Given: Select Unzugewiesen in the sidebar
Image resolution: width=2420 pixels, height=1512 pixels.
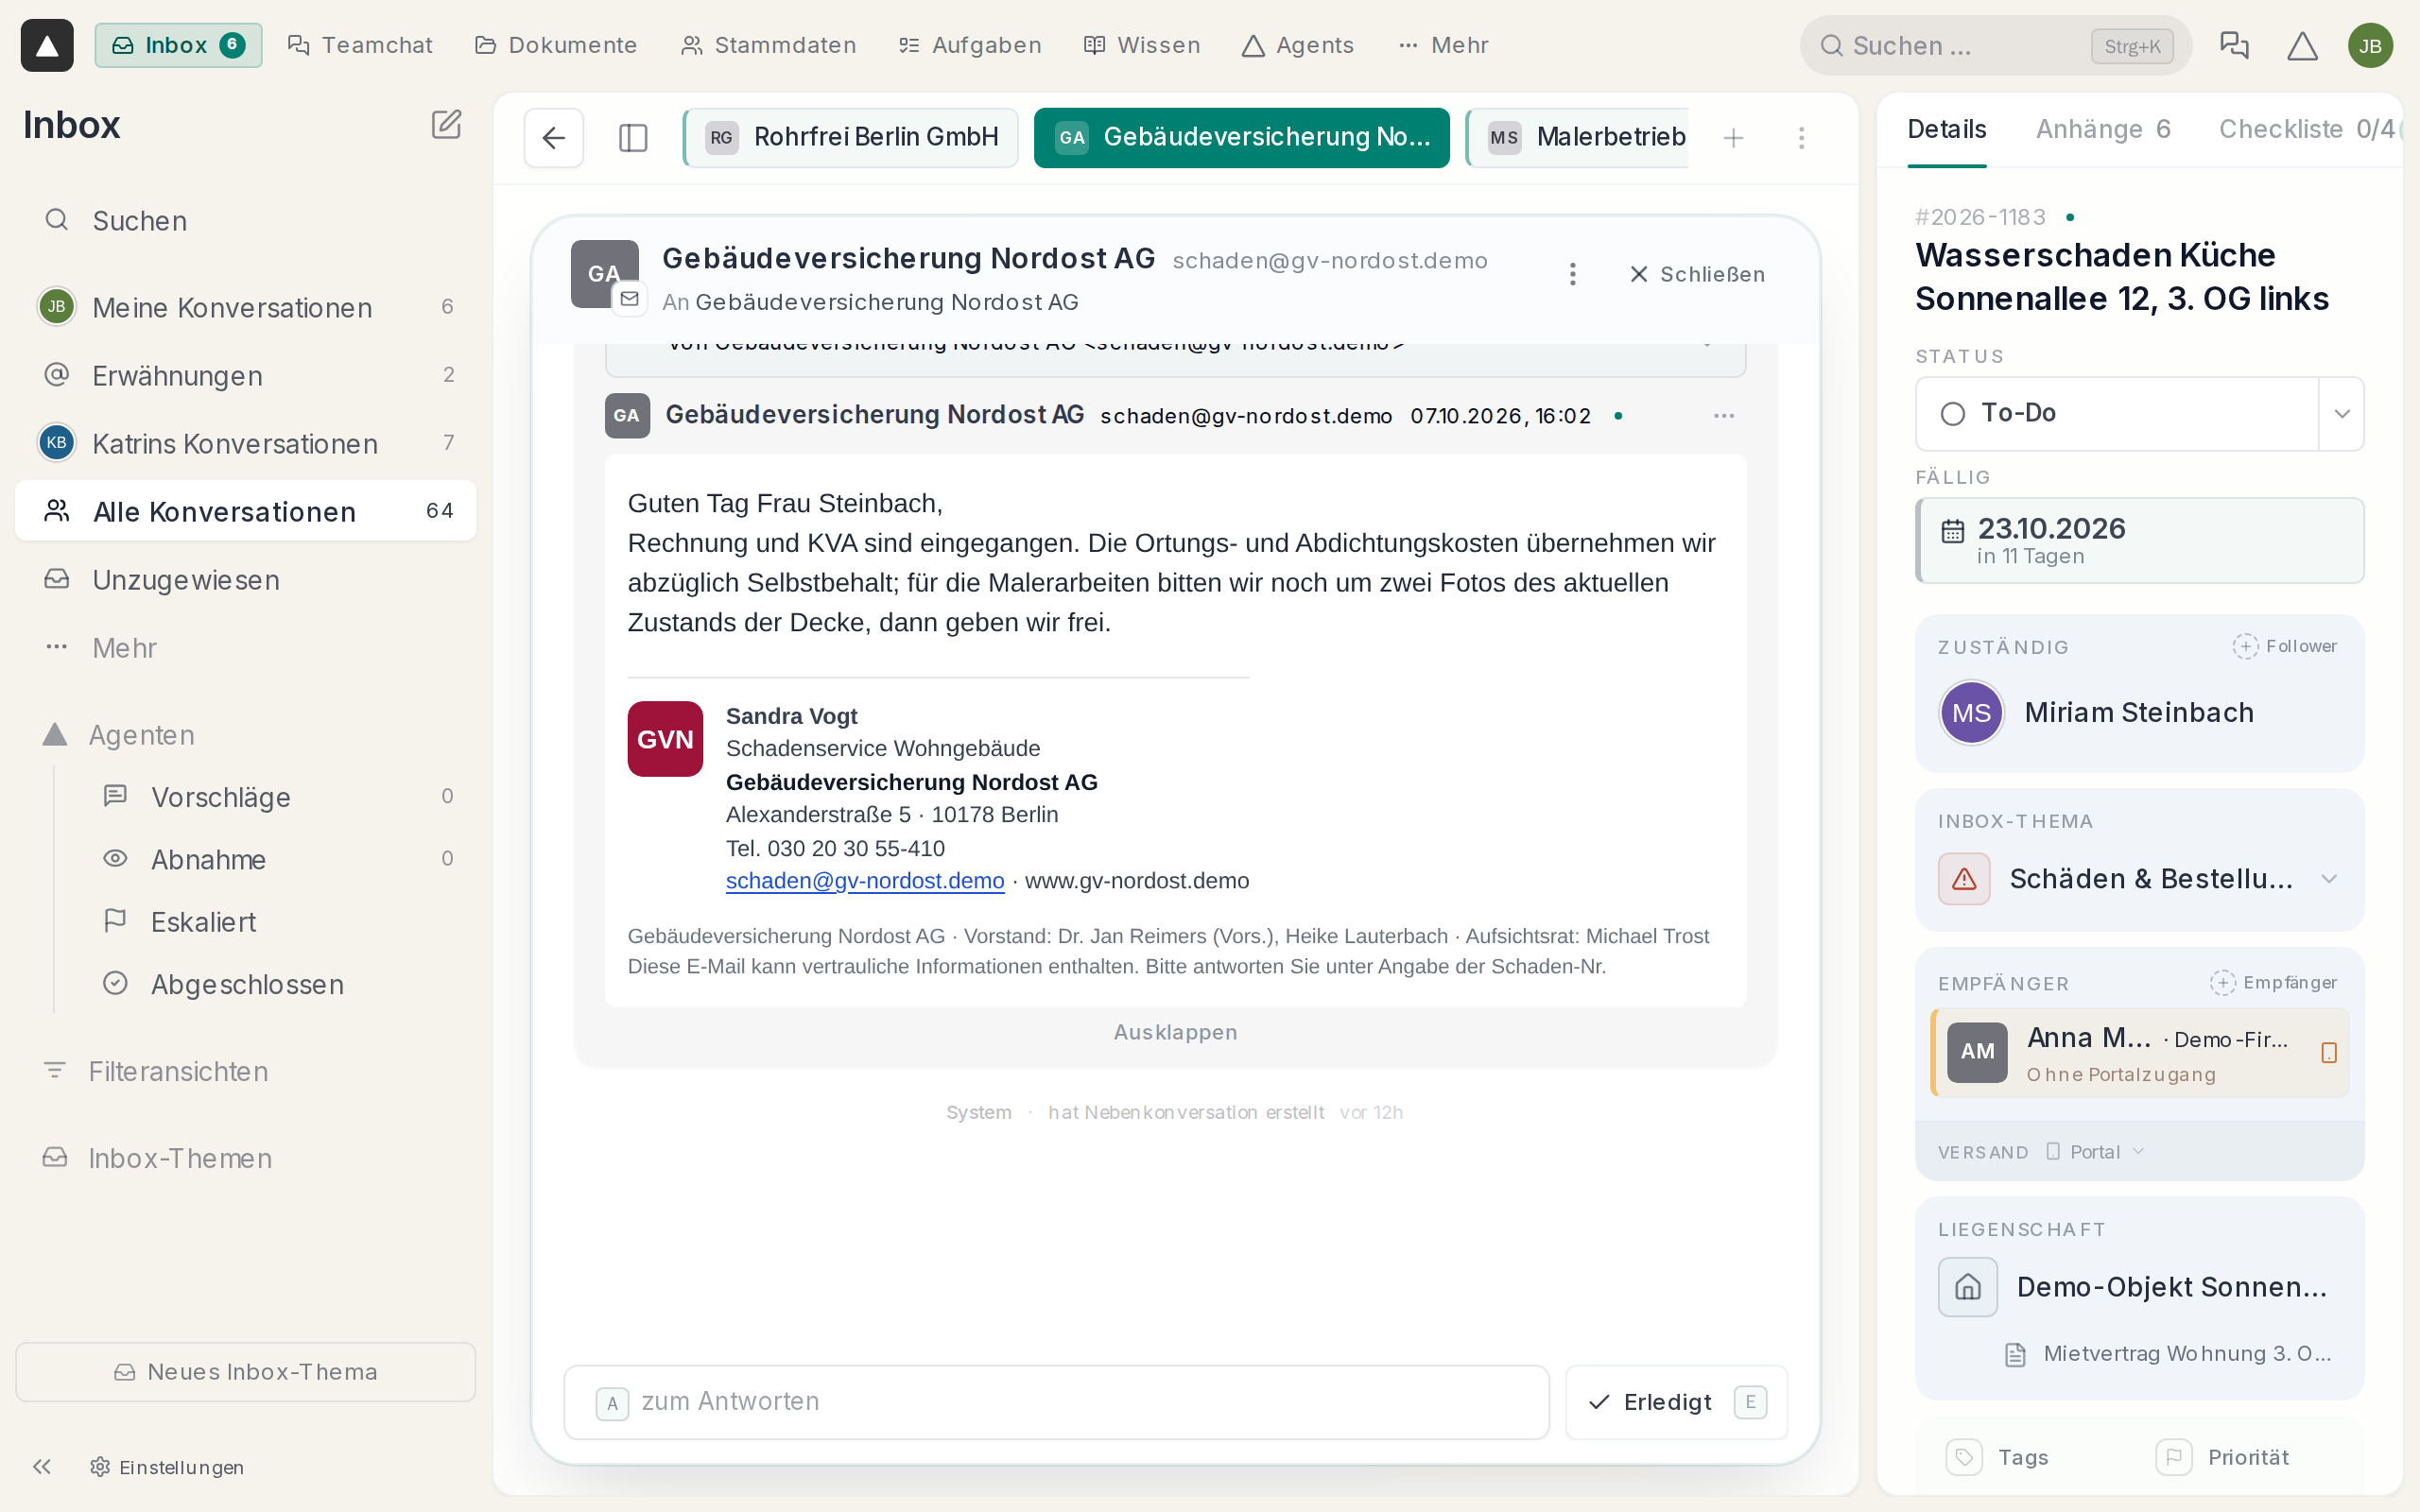Looking at the screenshot, I should (245, 580).
